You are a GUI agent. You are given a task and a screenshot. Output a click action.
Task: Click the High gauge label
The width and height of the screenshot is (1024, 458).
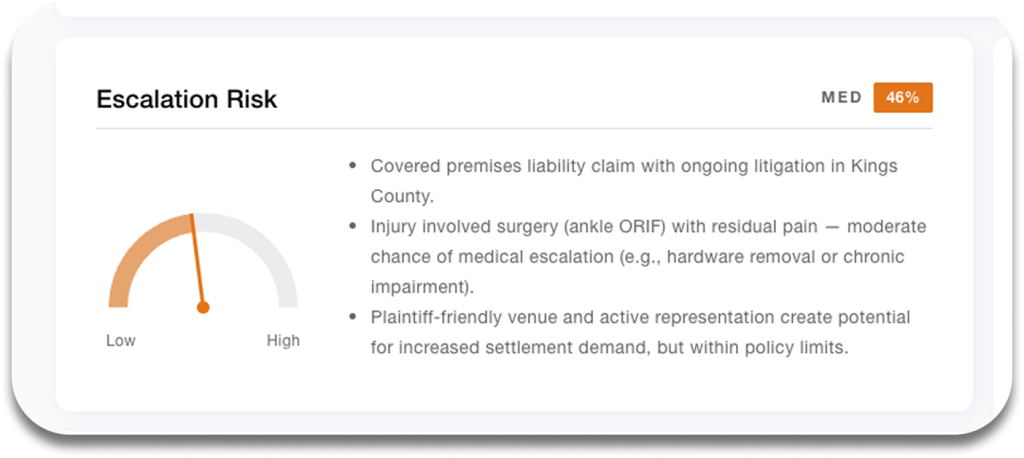pos(283,341)
